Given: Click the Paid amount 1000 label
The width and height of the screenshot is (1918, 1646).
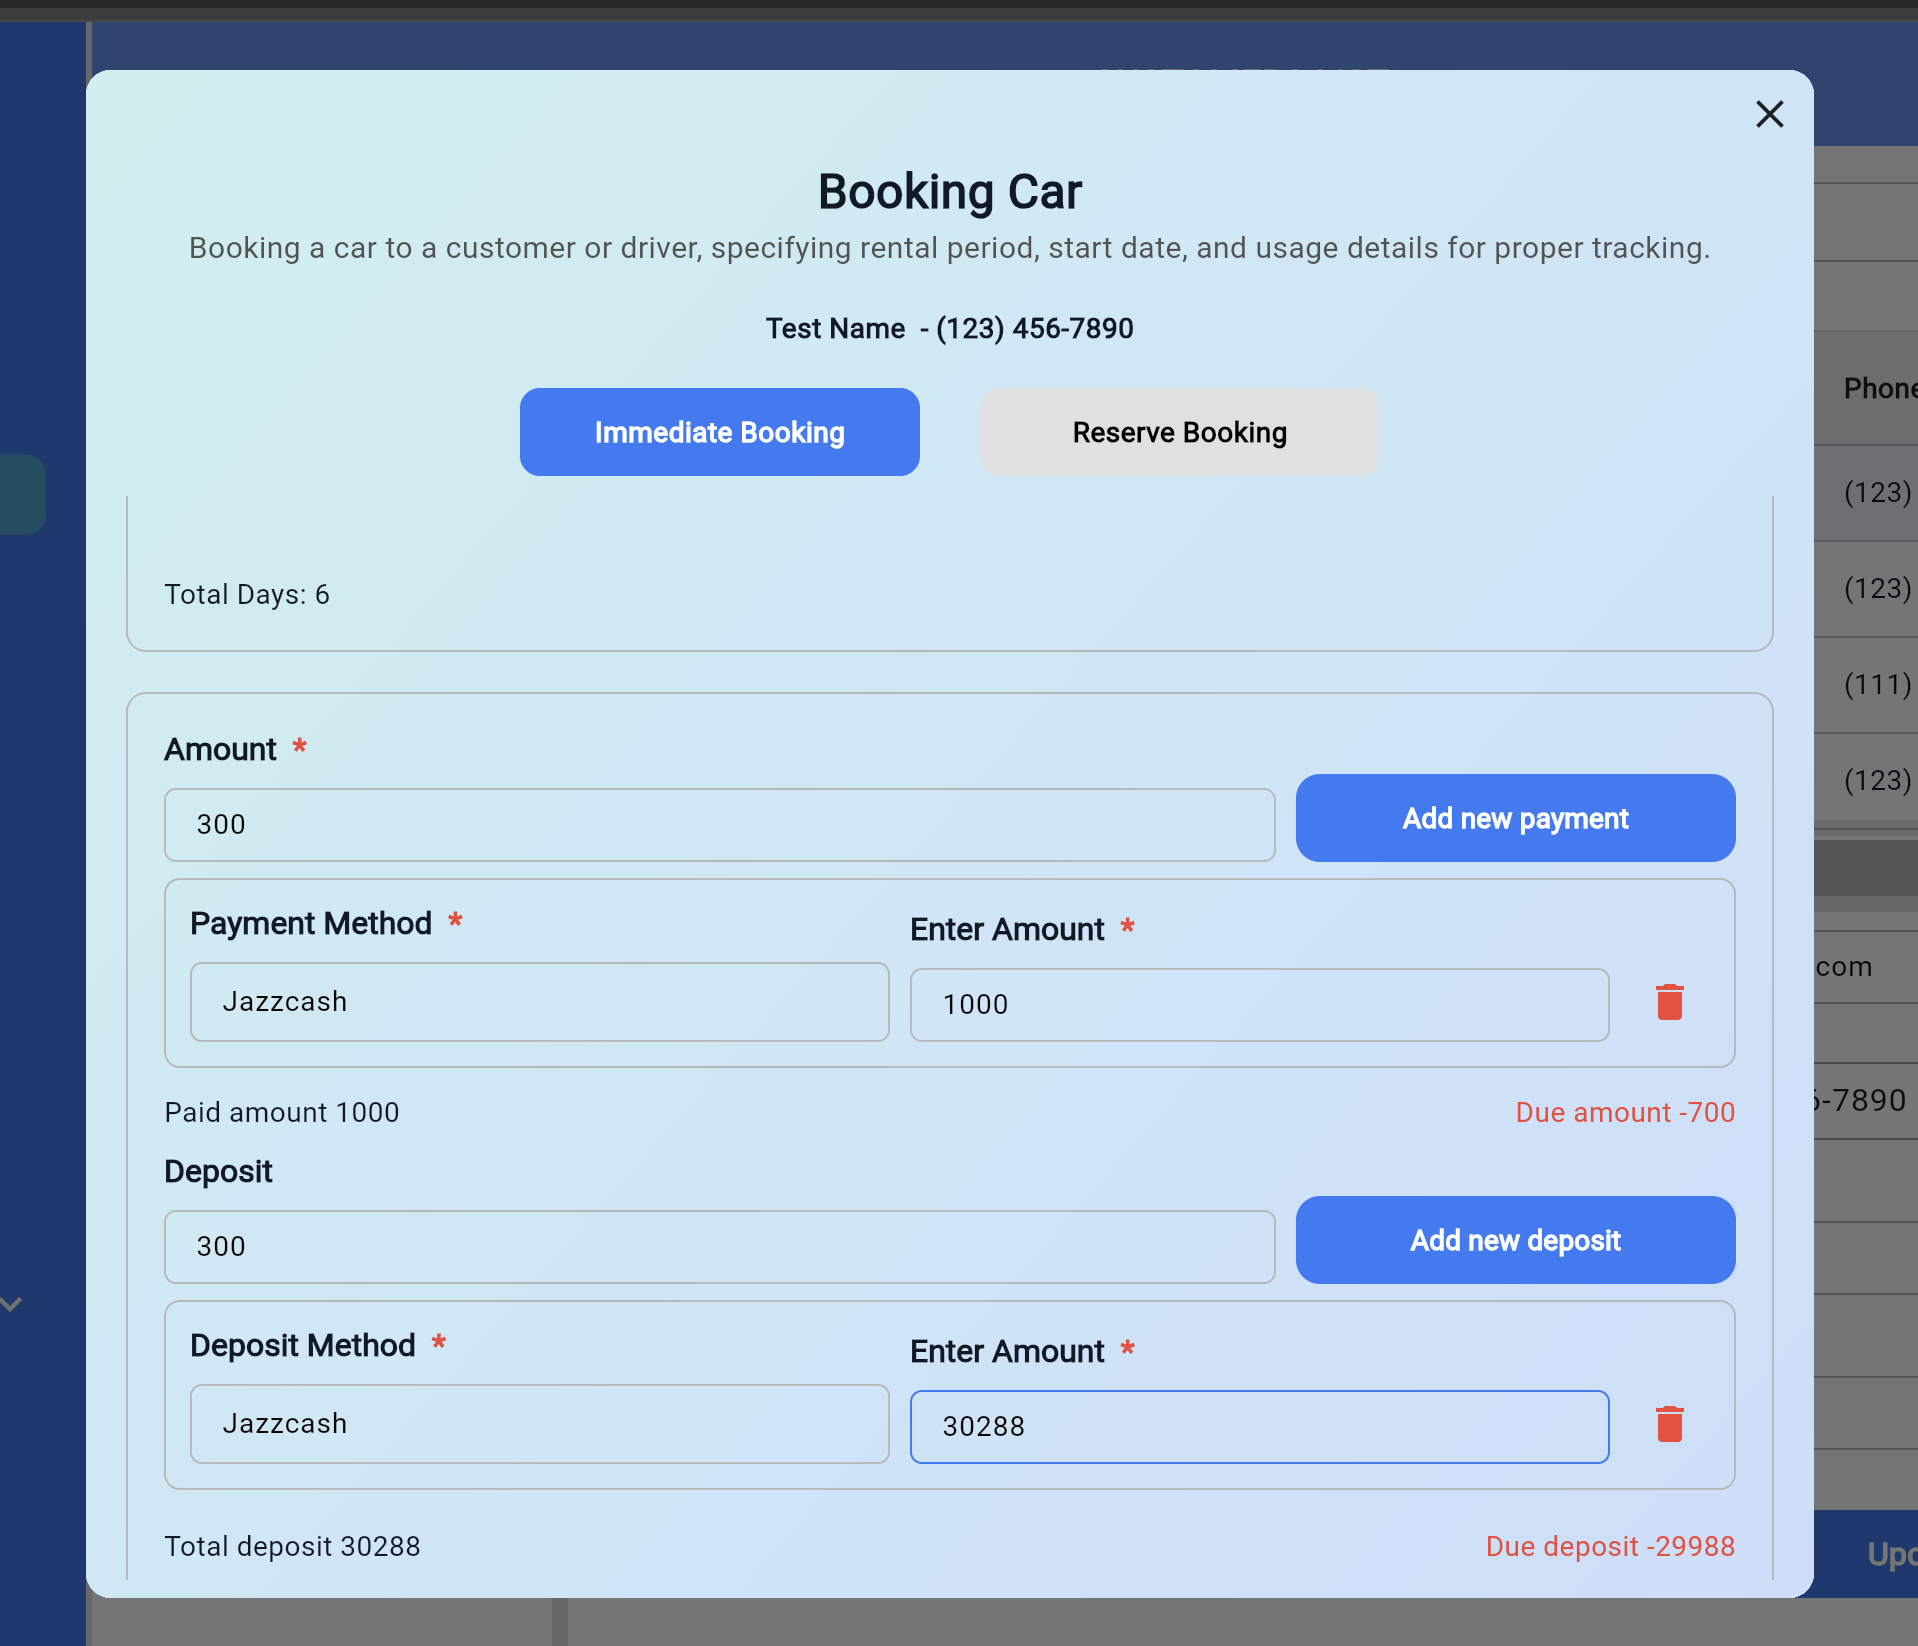Looking at the screenshot, I should coord(282,1112).
